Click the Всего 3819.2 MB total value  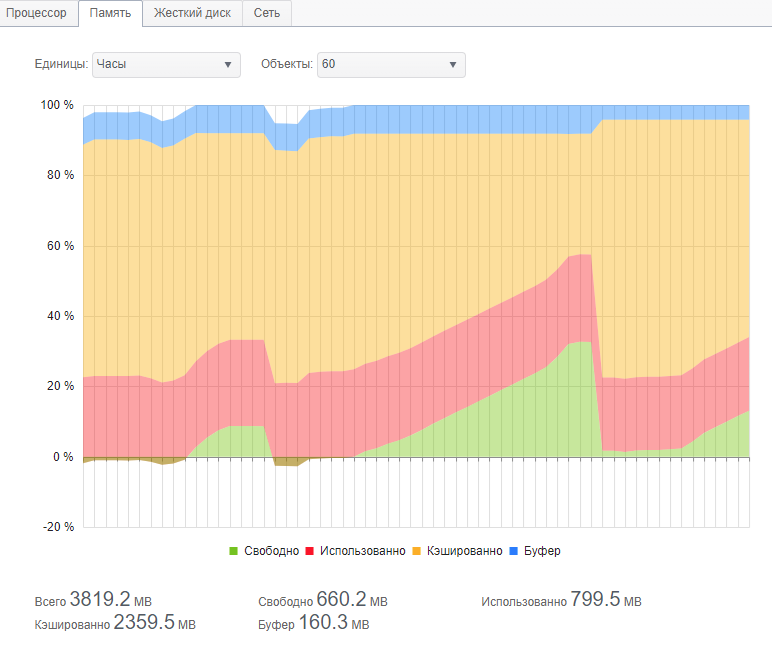point(110,600)
